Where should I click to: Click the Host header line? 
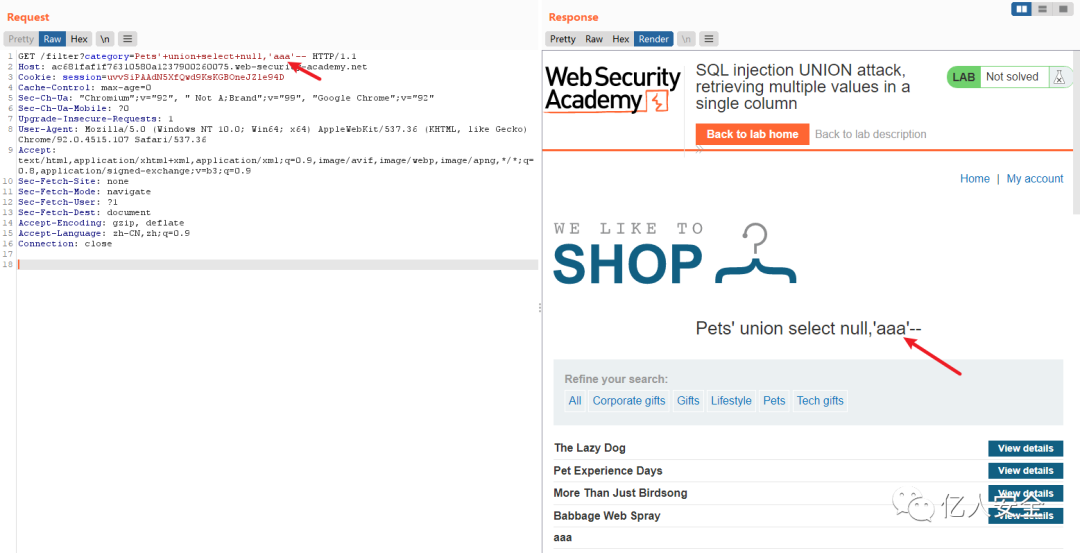(x=193, y=67)
